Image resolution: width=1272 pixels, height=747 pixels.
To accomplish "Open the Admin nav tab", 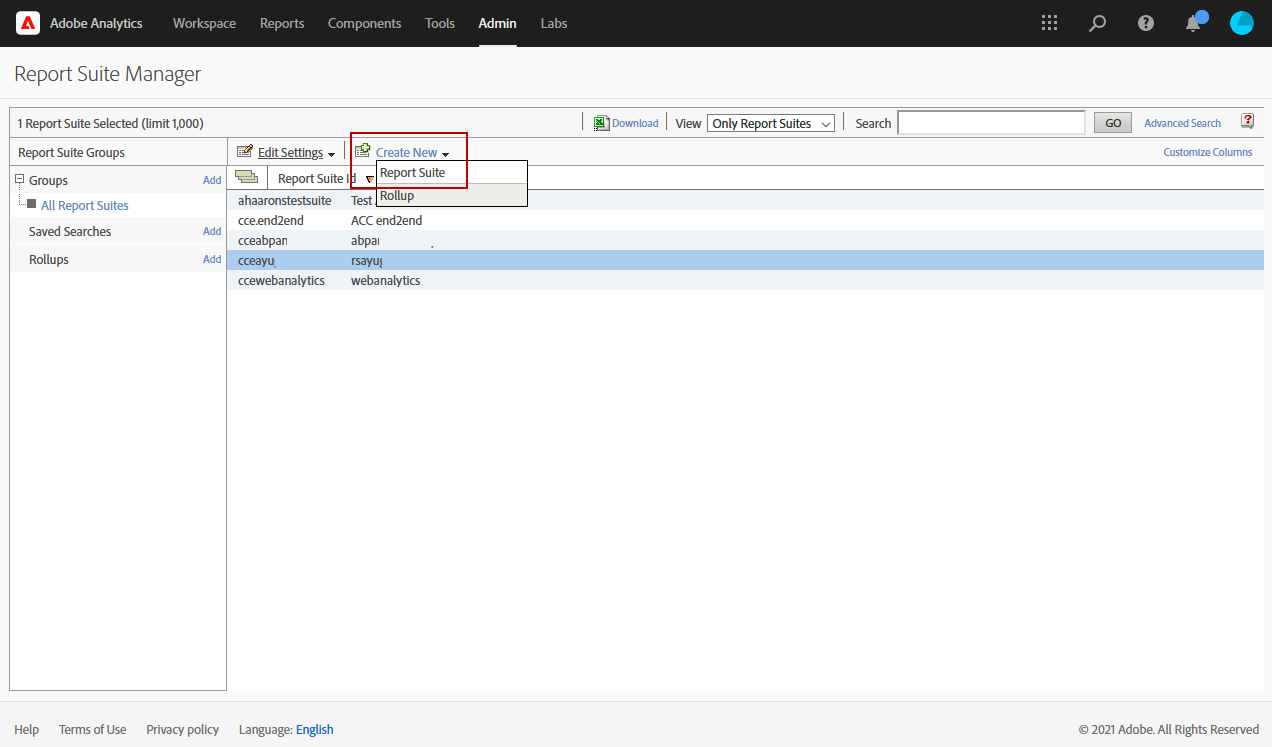I will pos(498,23).
